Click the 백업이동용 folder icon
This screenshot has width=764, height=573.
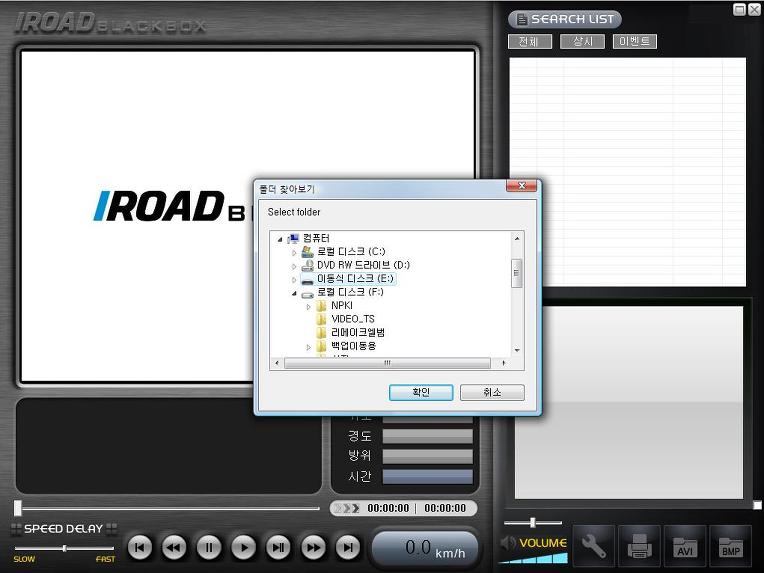click(322, 346)
